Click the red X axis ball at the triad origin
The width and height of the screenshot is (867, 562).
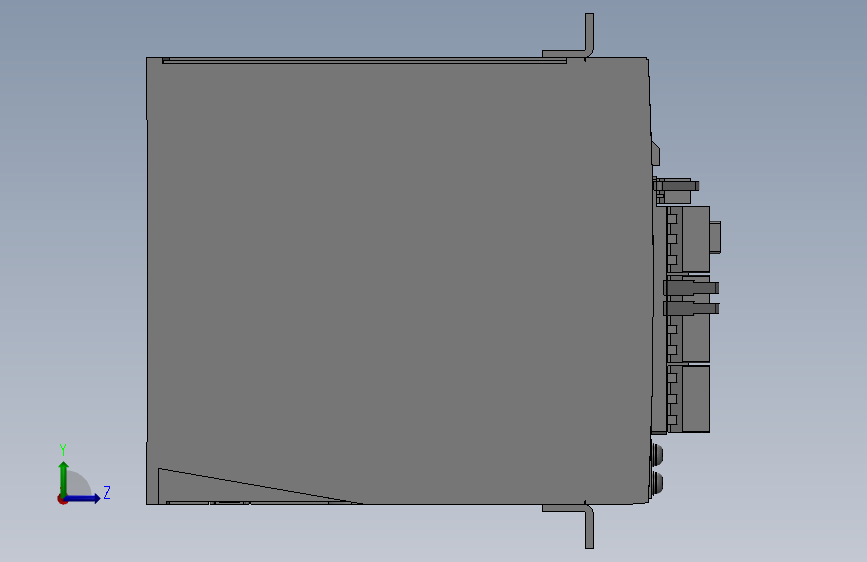(62, 499)
